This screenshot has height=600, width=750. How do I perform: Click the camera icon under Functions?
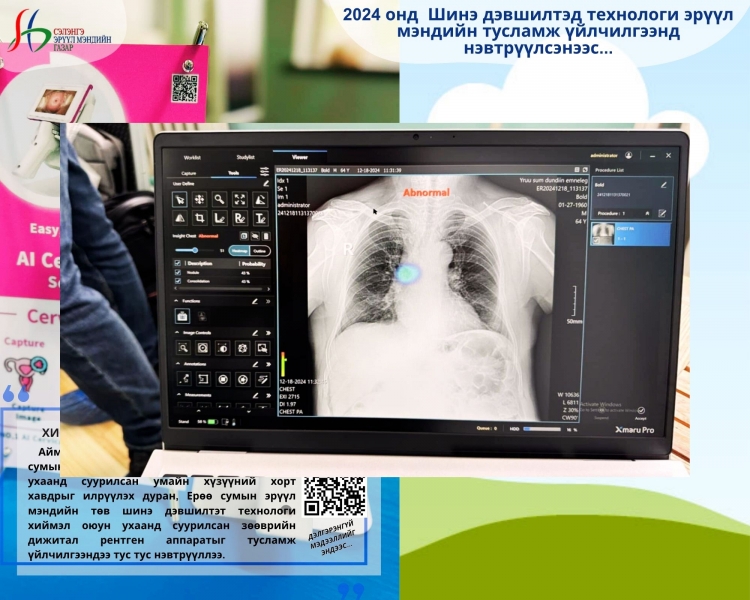coord(183,316)
